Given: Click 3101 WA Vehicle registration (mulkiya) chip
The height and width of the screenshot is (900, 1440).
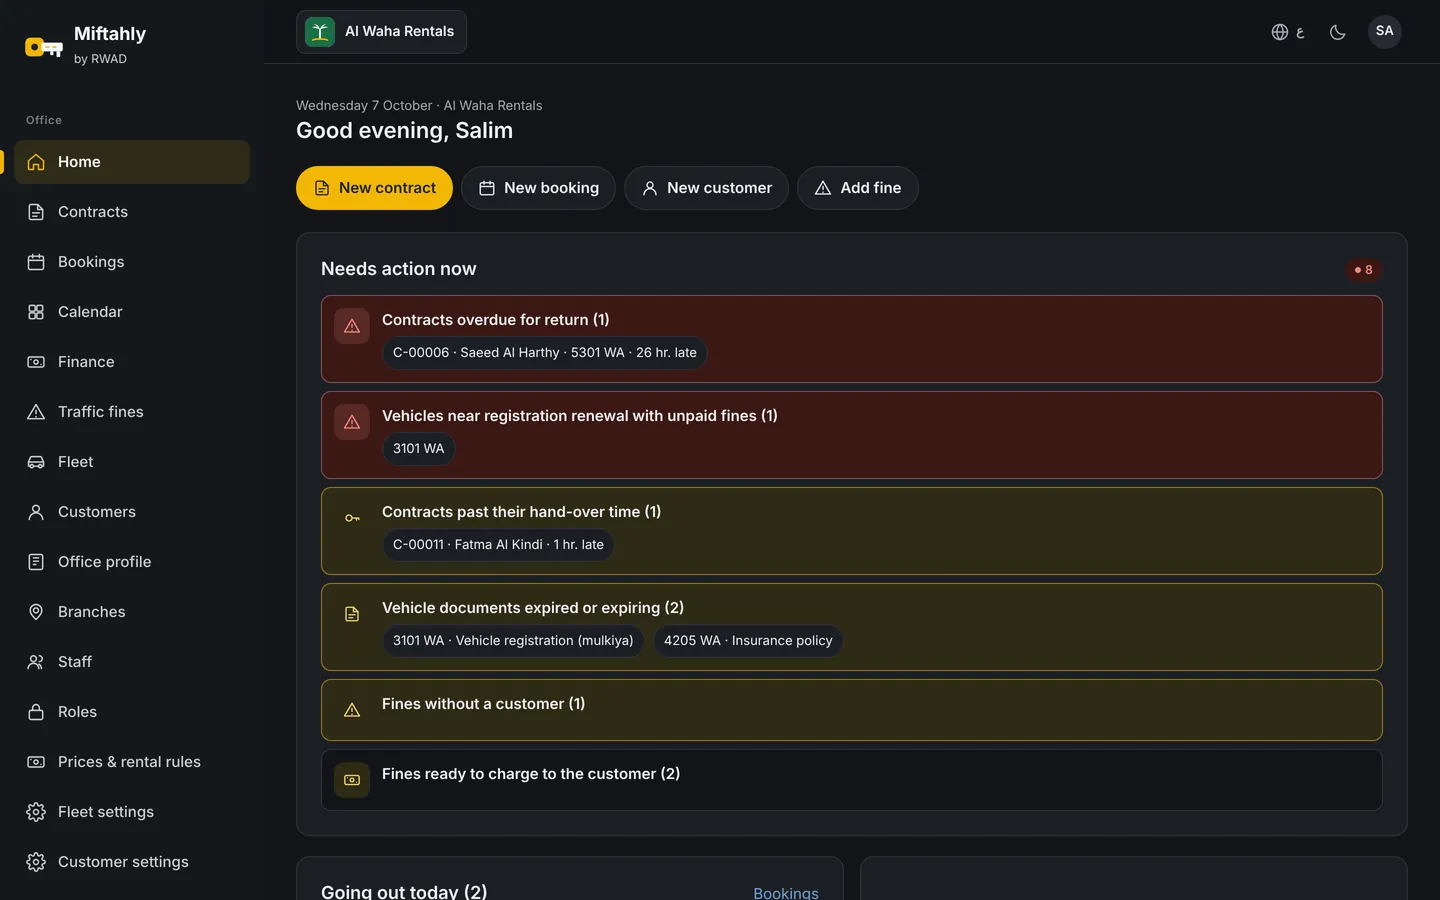Looking at the screenshot, I should click(x=513, y=641).
